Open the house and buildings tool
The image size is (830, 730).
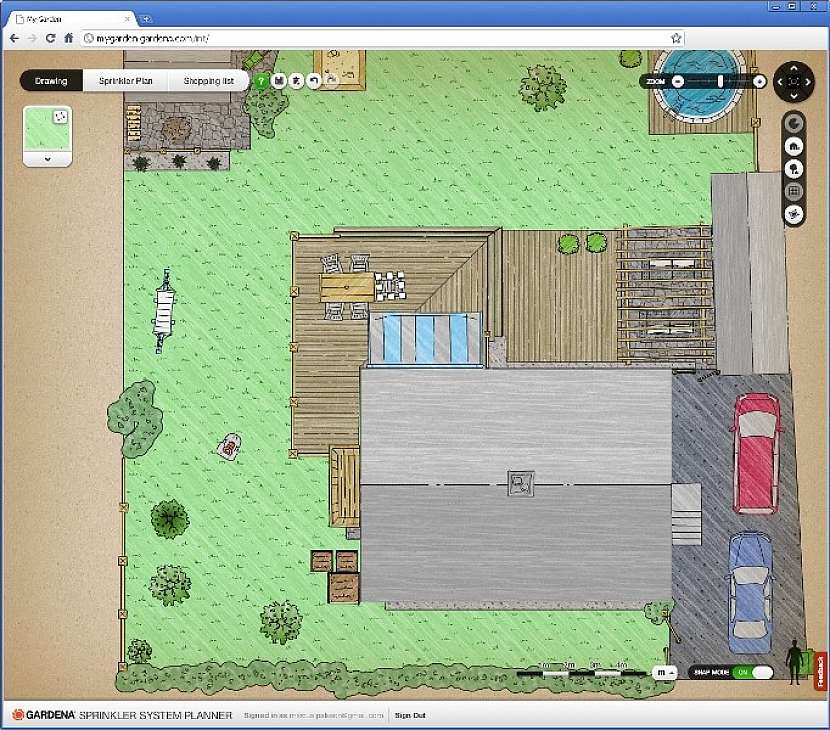pos(793,146)
